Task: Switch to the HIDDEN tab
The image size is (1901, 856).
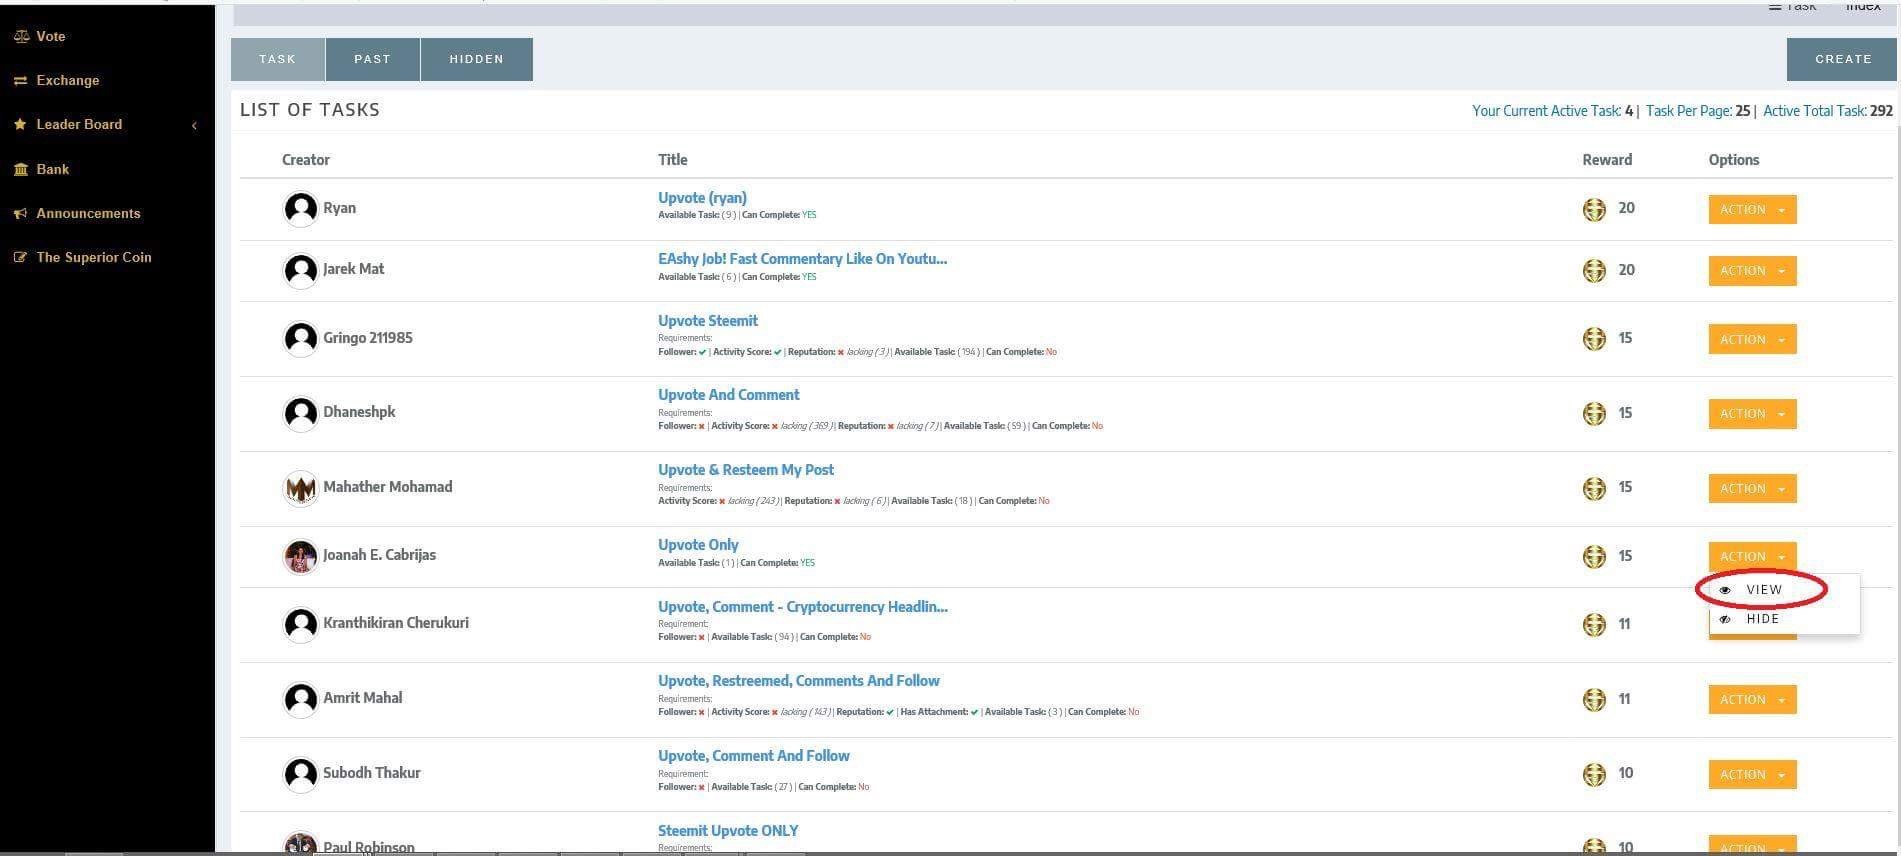Action: (x=476, y=59)
